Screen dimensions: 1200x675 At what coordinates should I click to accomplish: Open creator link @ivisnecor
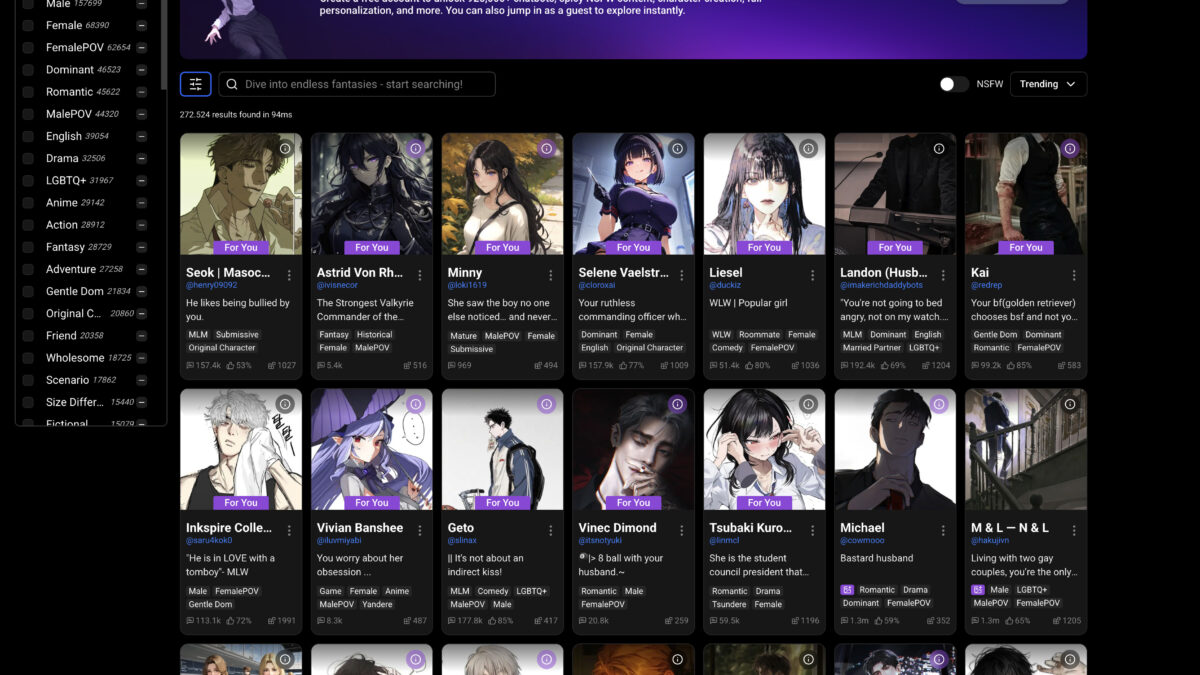click(x=337, y=286)
